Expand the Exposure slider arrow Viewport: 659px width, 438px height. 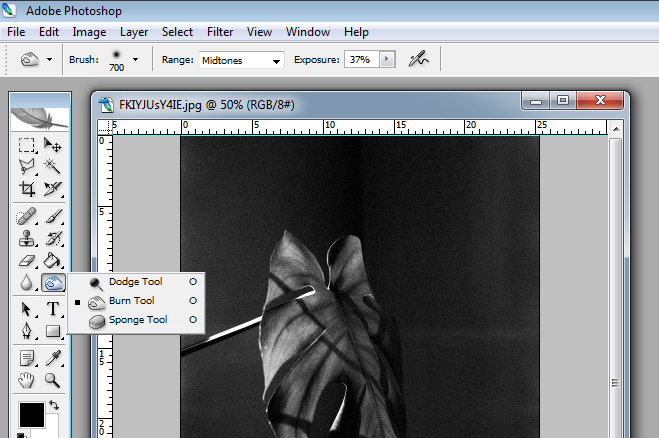(386, 60)
